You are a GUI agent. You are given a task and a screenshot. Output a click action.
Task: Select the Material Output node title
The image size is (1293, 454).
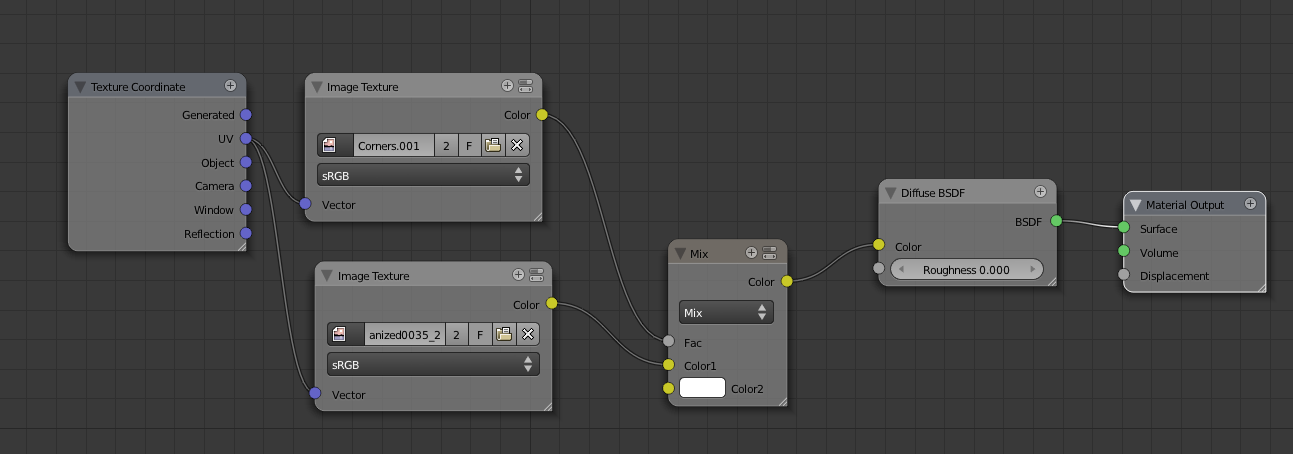tap(1185, 205)
